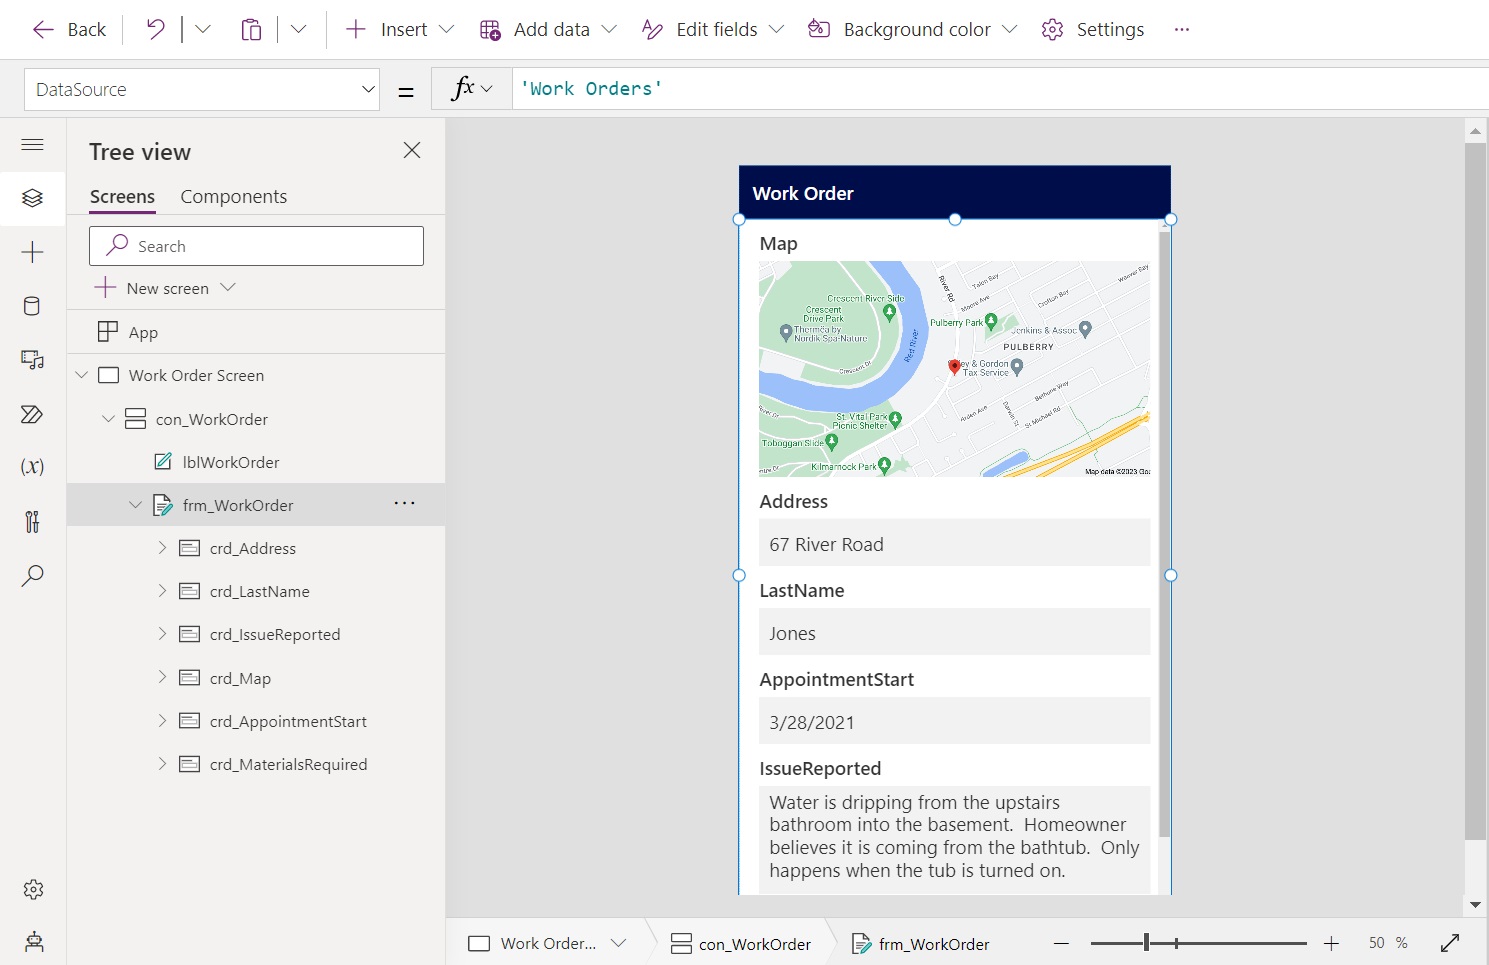The image size is (1489, 965).
Task: Open the Variables pane (x) icon
Action: point(32,465)
